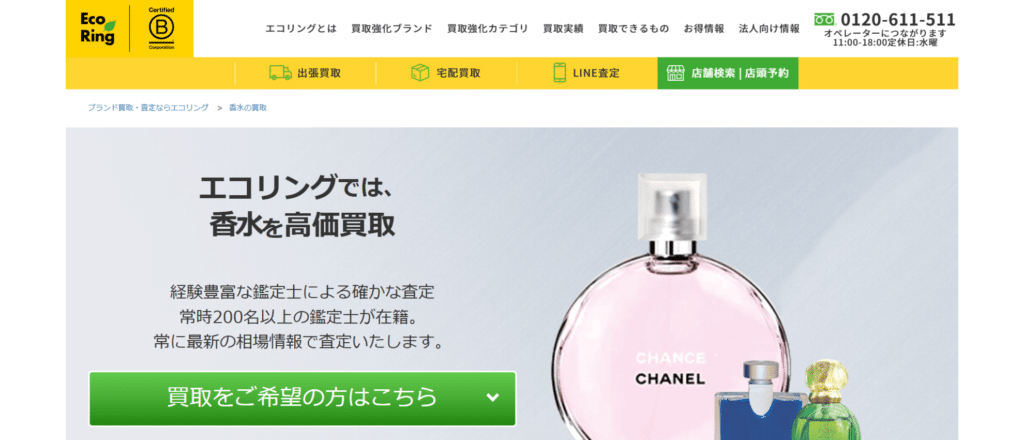Click the box icon for 宅配買取

click(420, 73)
